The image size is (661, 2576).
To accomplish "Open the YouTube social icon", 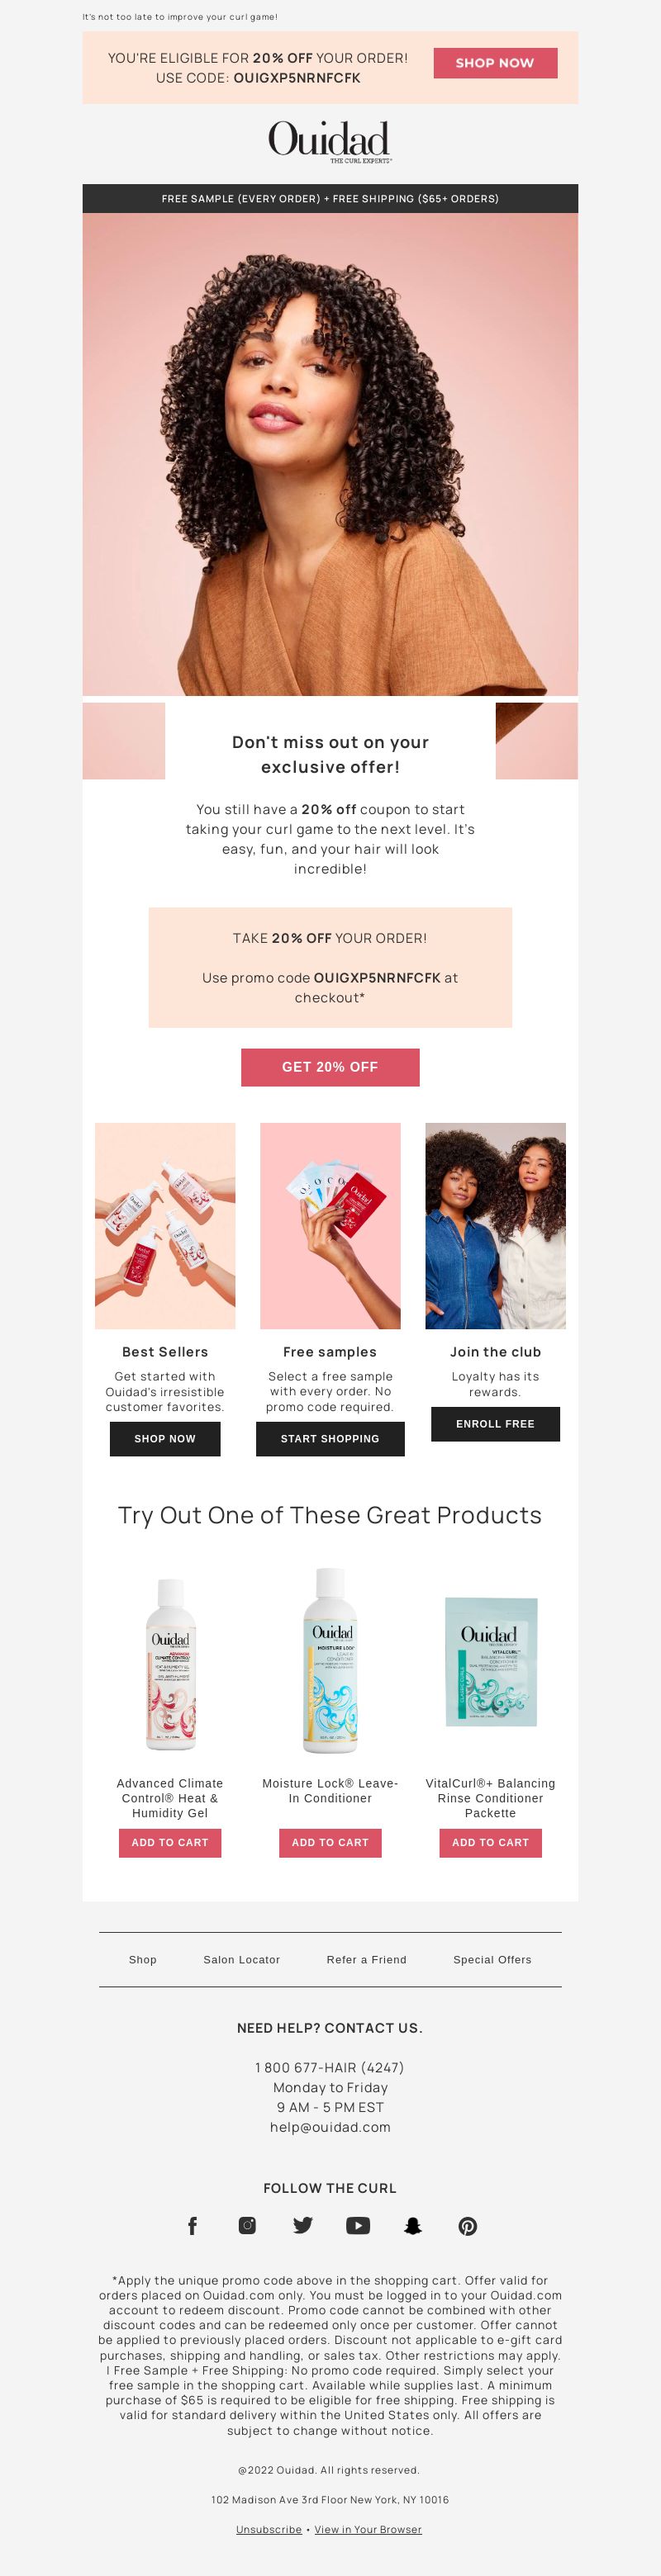I will (358, 2225).
